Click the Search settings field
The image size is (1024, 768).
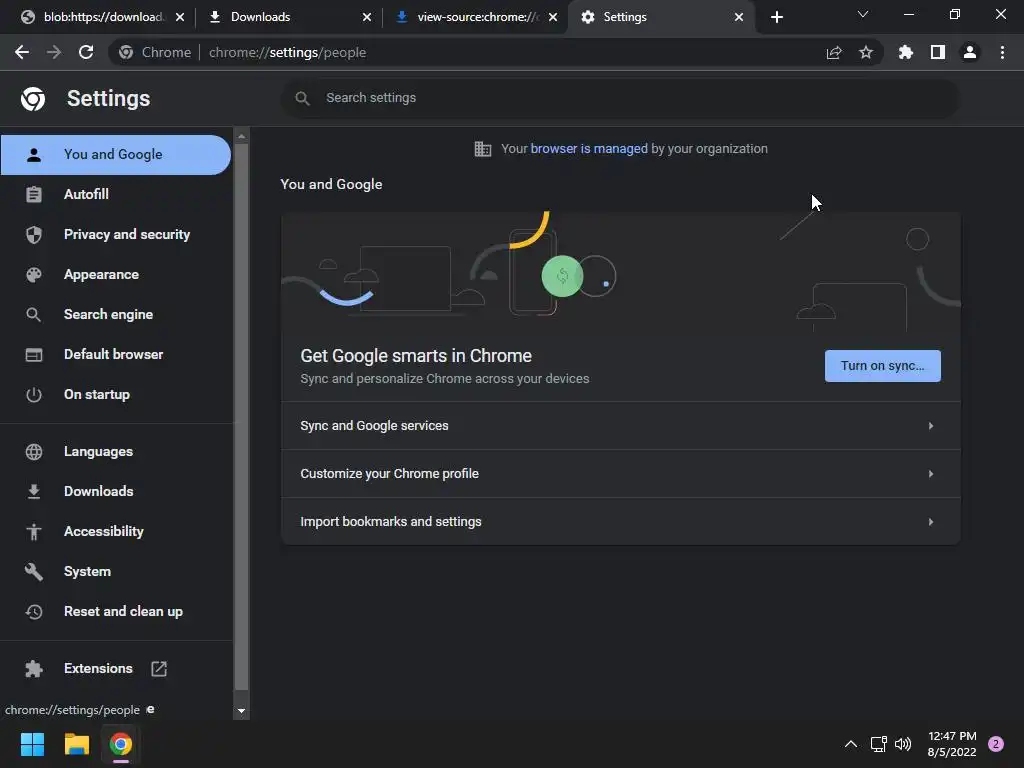tap(620, 98)
